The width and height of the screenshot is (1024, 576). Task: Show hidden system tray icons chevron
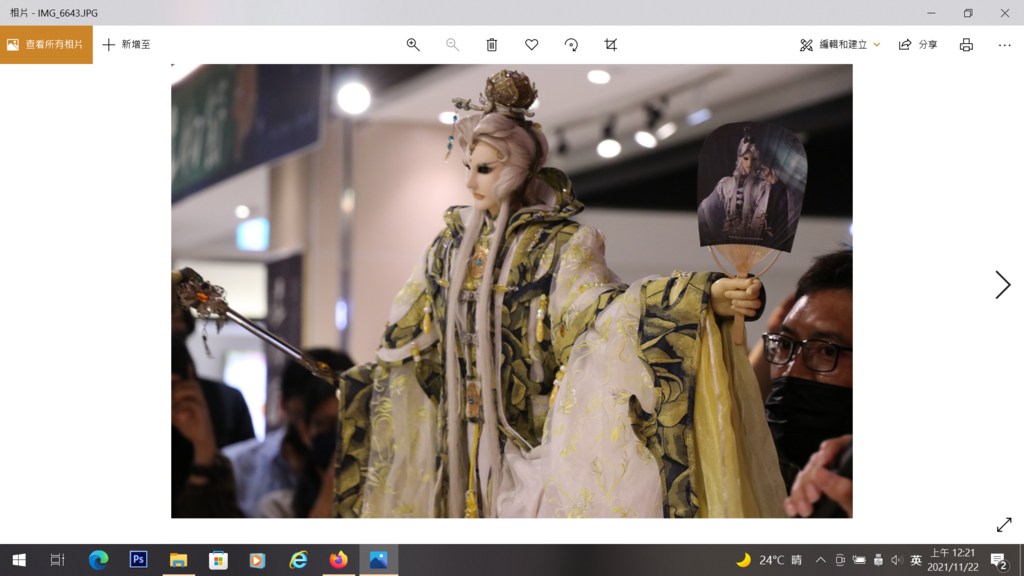[x=820, y=560]
